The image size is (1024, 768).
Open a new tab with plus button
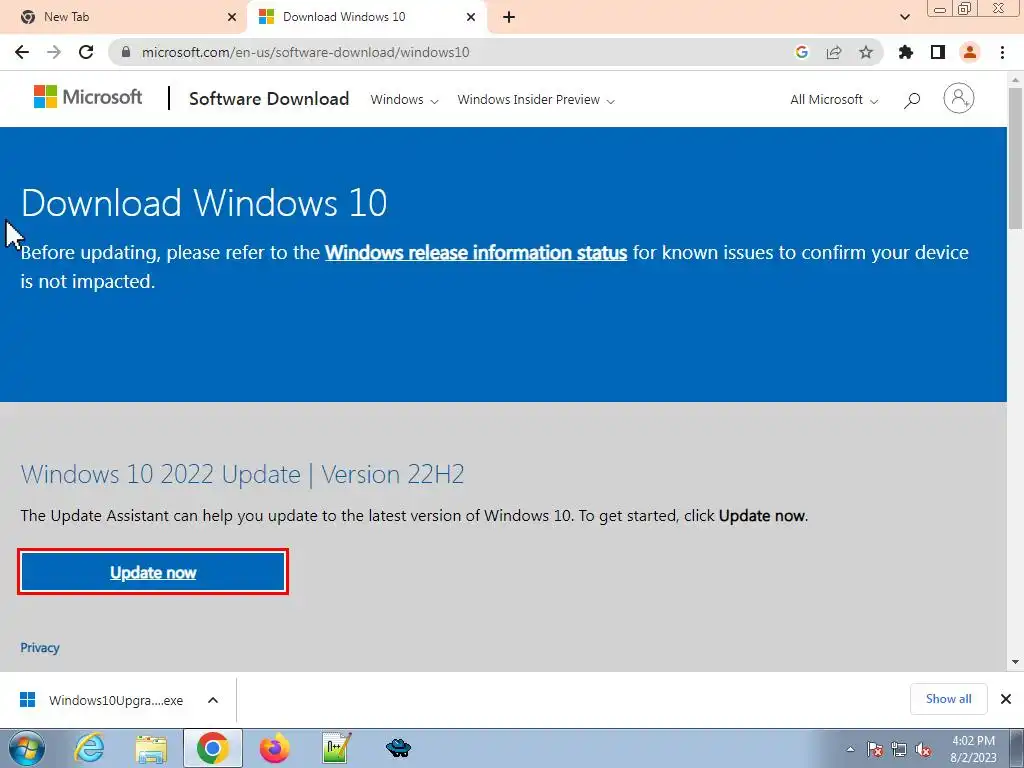(509, 17)
